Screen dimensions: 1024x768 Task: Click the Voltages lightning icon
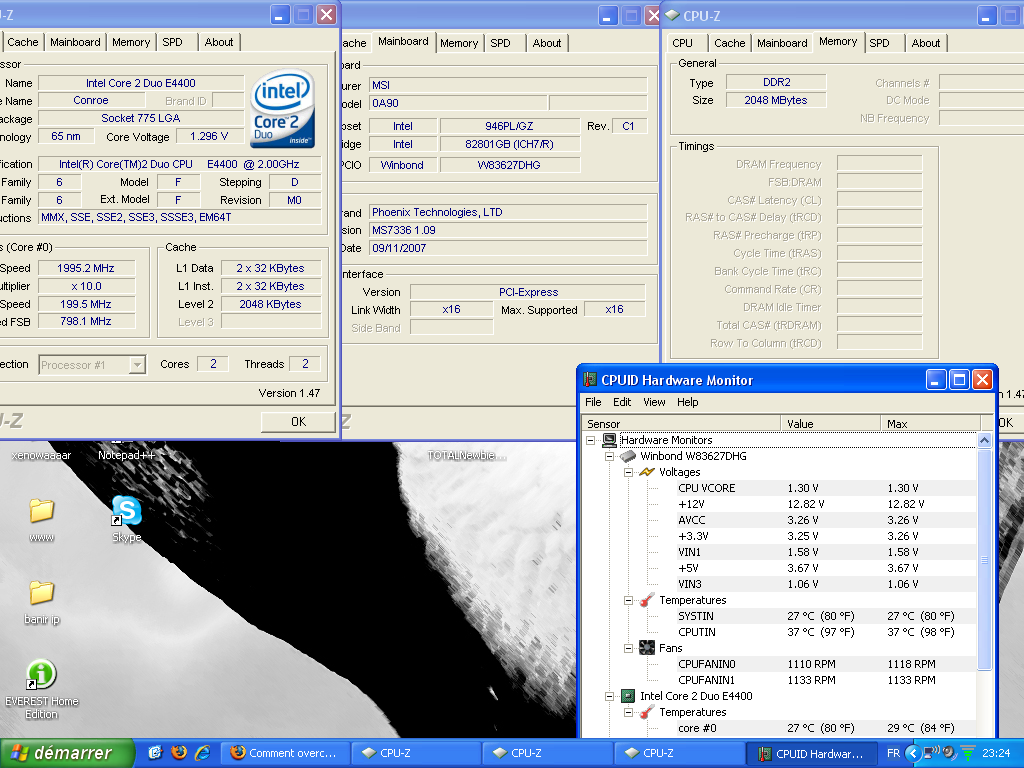pyautogui.click(x=647, y=472)
